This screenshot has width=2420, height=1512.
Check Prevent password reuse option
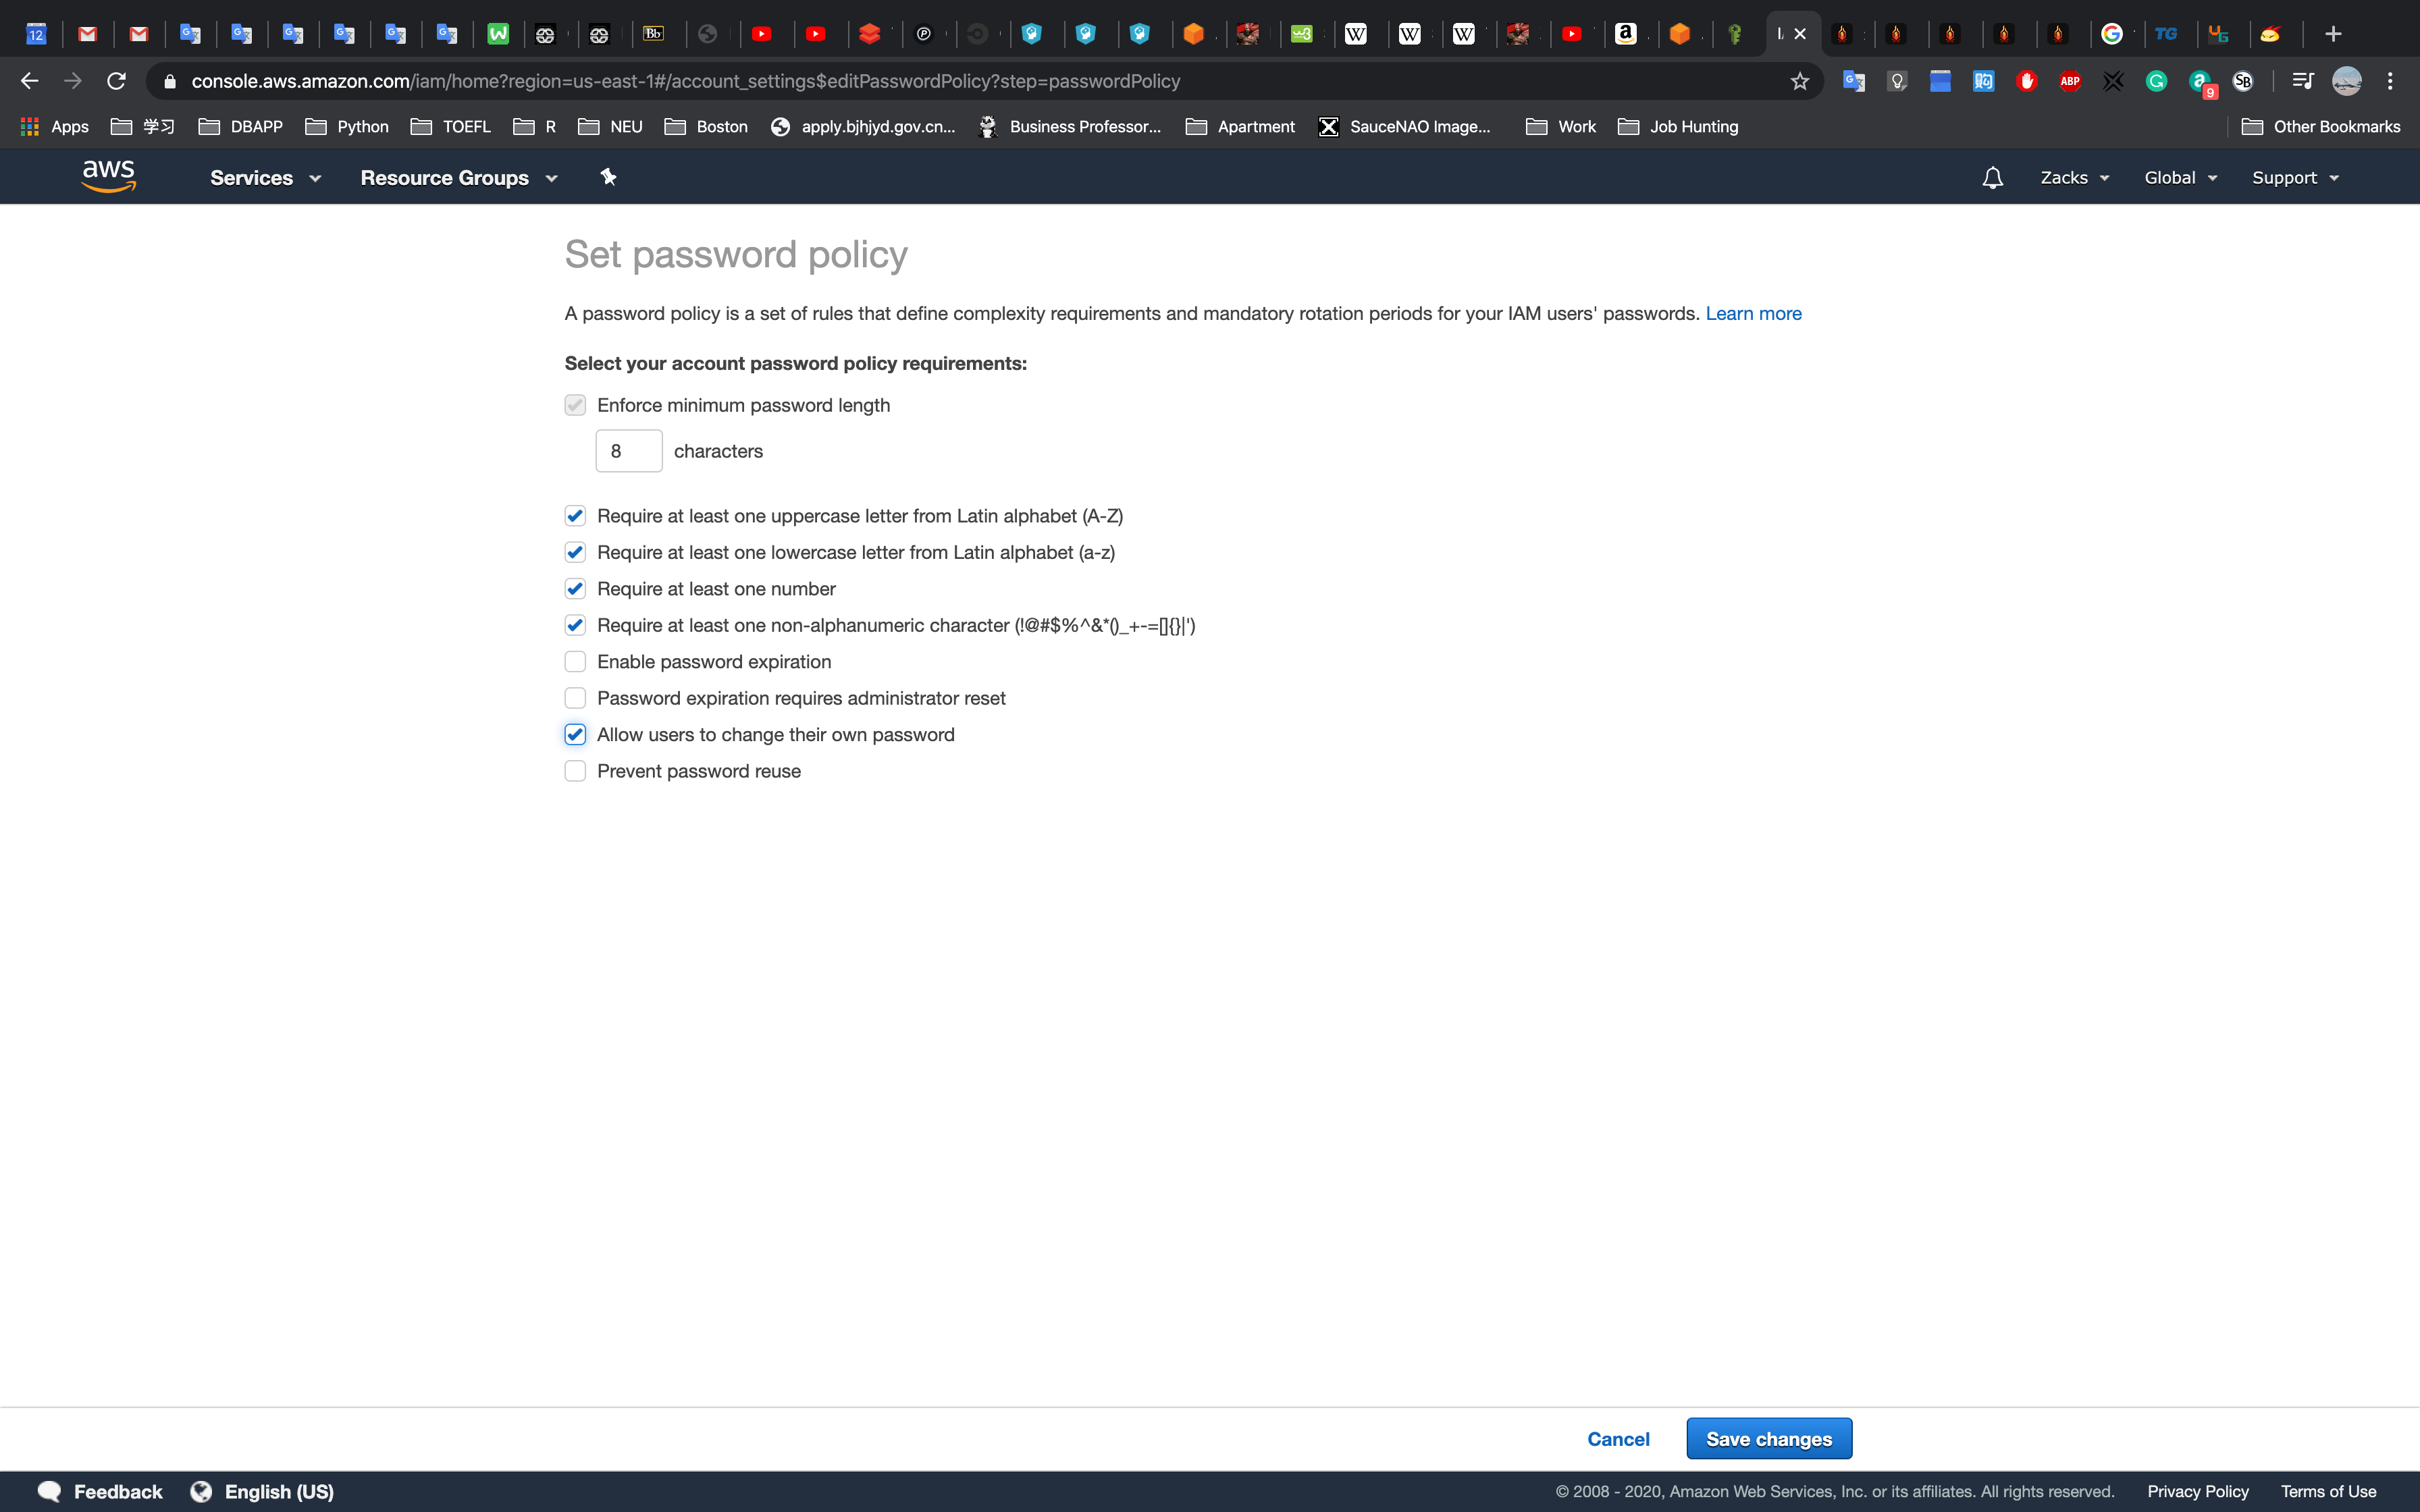pos(575,771)
